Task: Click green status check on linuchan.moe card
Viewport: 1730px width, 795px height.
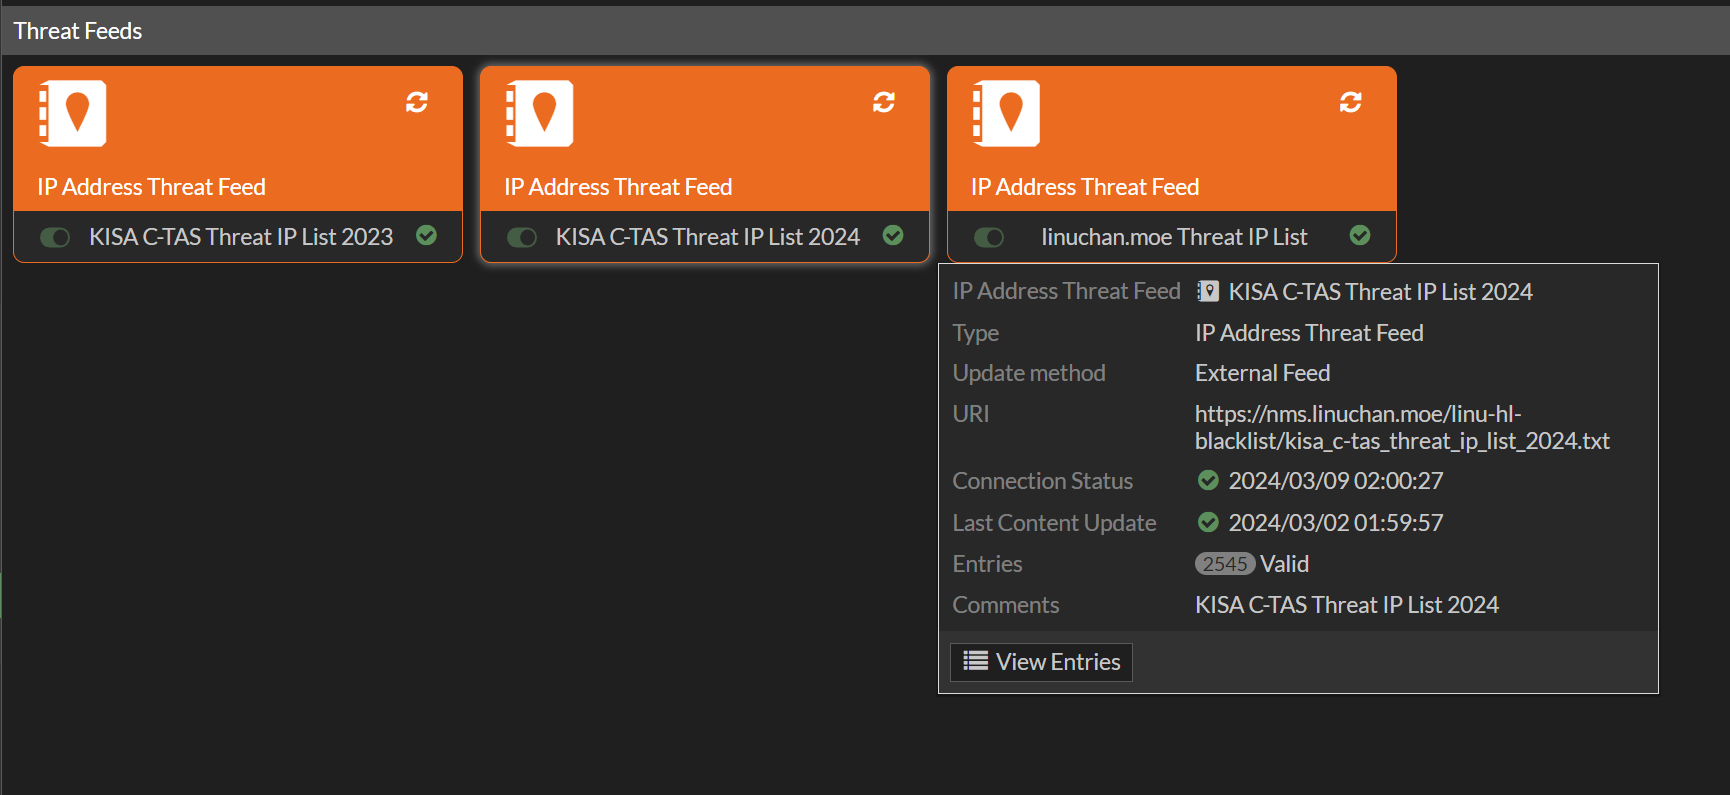Action: pos(1360,235)
